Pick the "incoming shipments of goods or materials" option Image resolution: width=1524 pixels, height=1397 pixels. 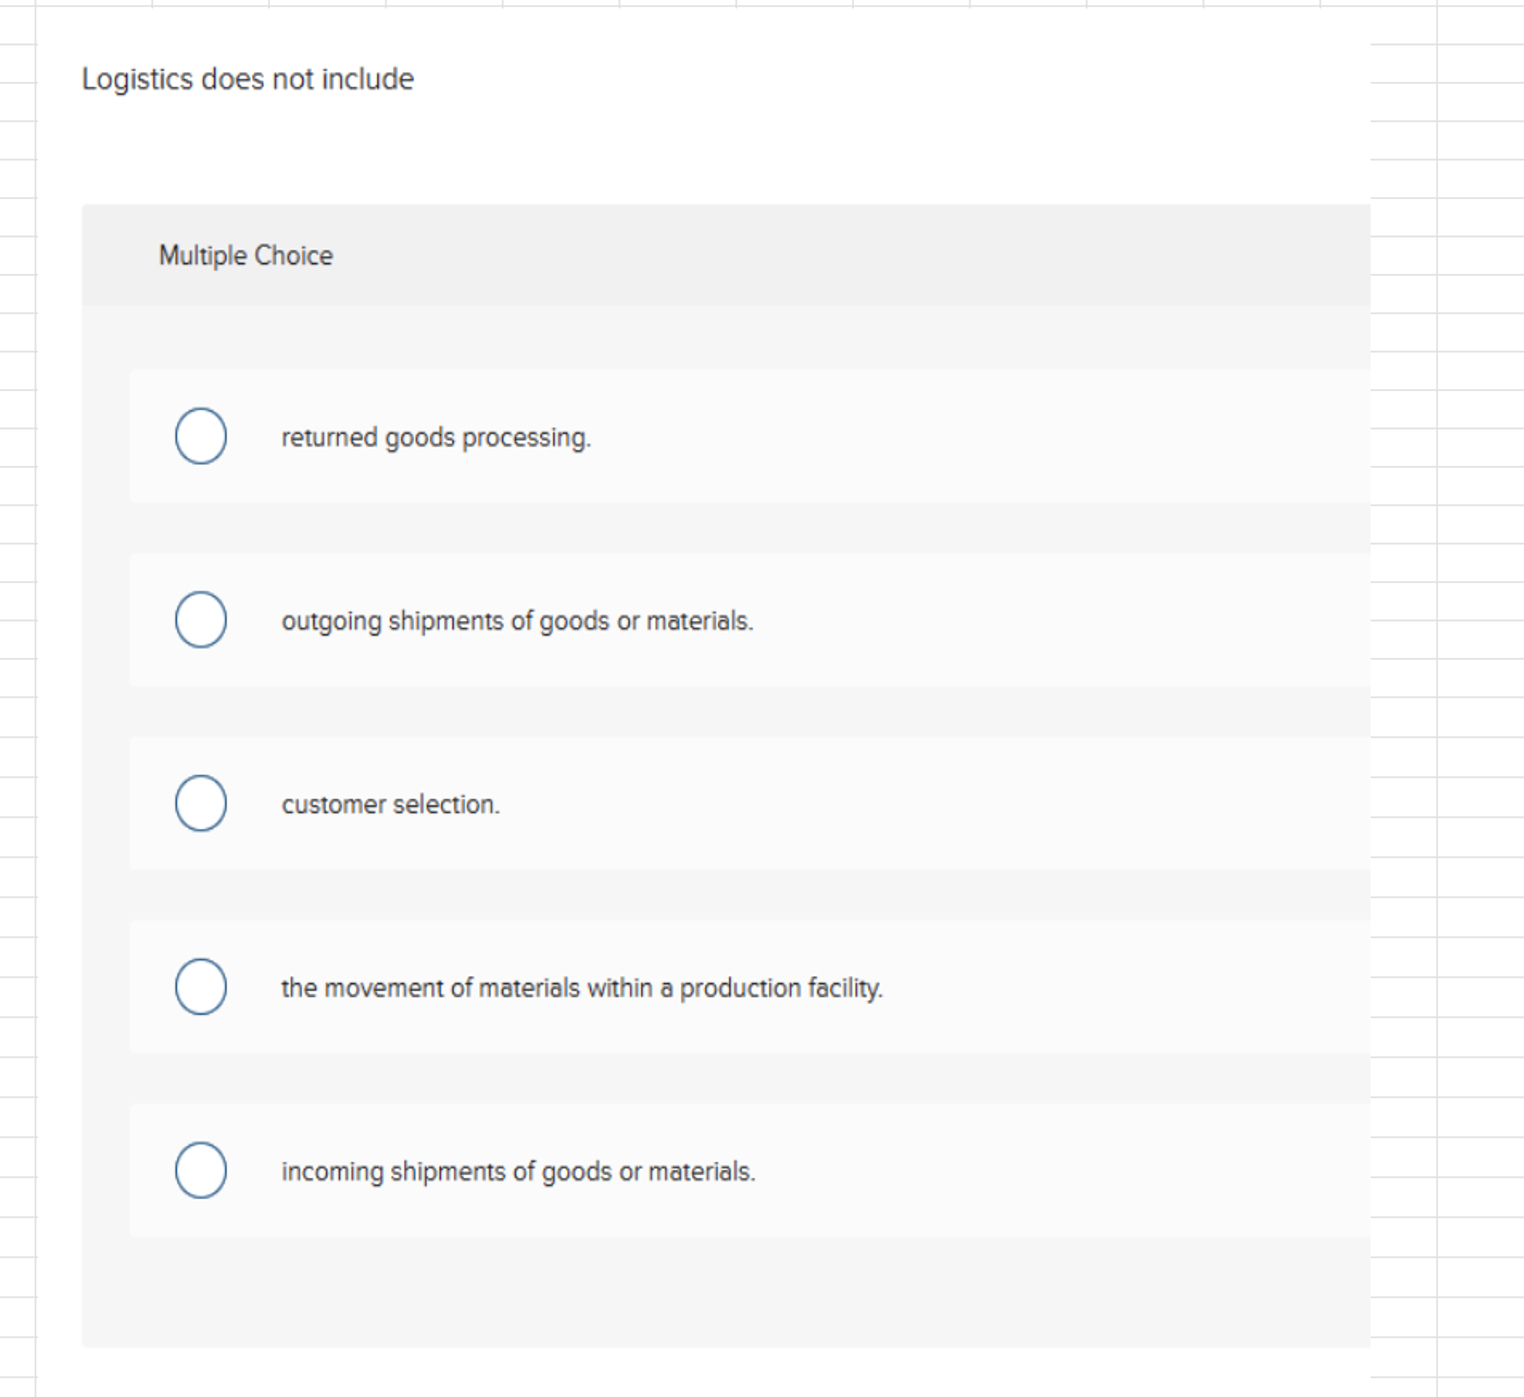(x=200, y=1169)
